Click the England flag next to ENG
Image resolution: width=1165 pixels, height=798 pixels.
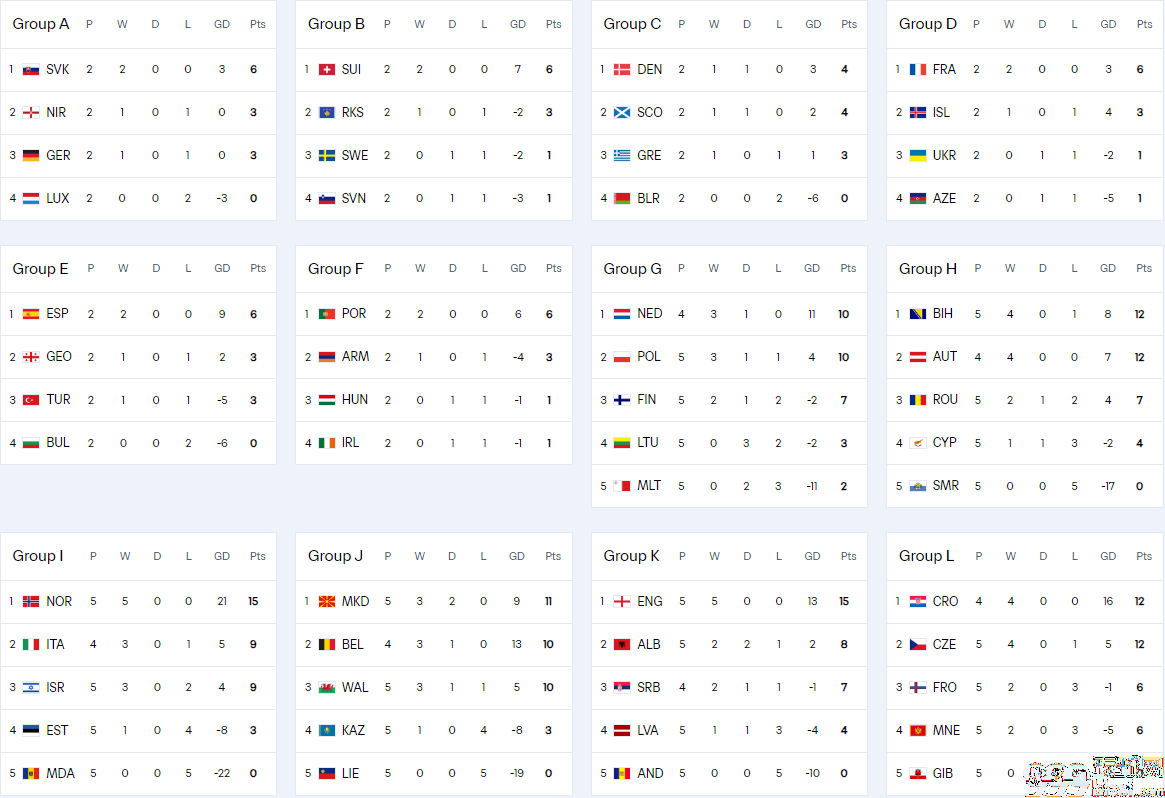pos(622,602)
